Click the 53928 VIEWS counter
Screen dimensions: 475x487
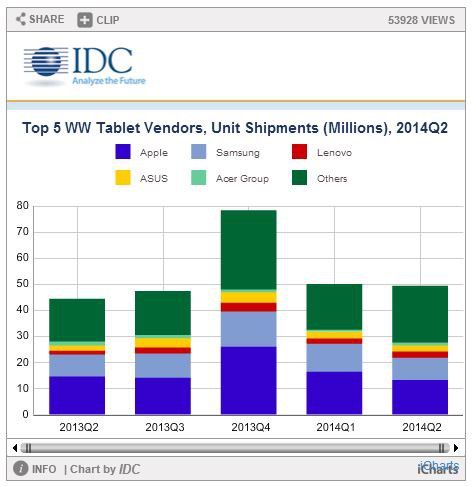coord(421,20)
